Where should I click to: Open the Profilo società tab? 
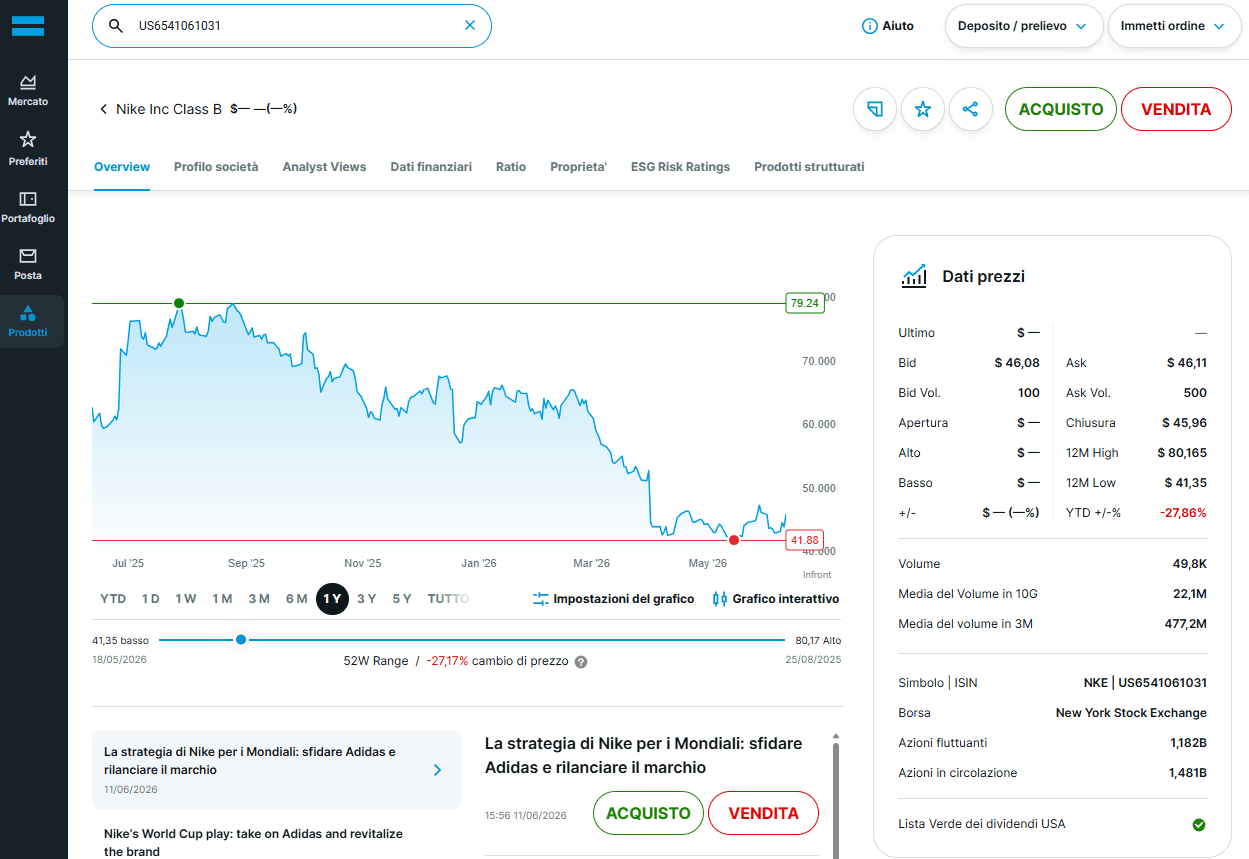click(x=216, y=167)
